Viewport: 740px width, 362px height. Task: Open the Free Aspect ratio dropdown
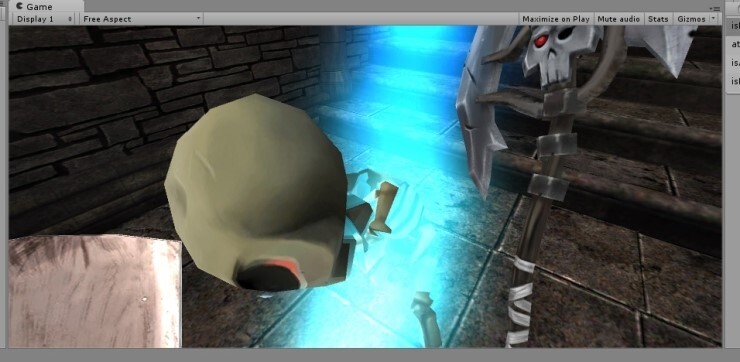[141, 19]
